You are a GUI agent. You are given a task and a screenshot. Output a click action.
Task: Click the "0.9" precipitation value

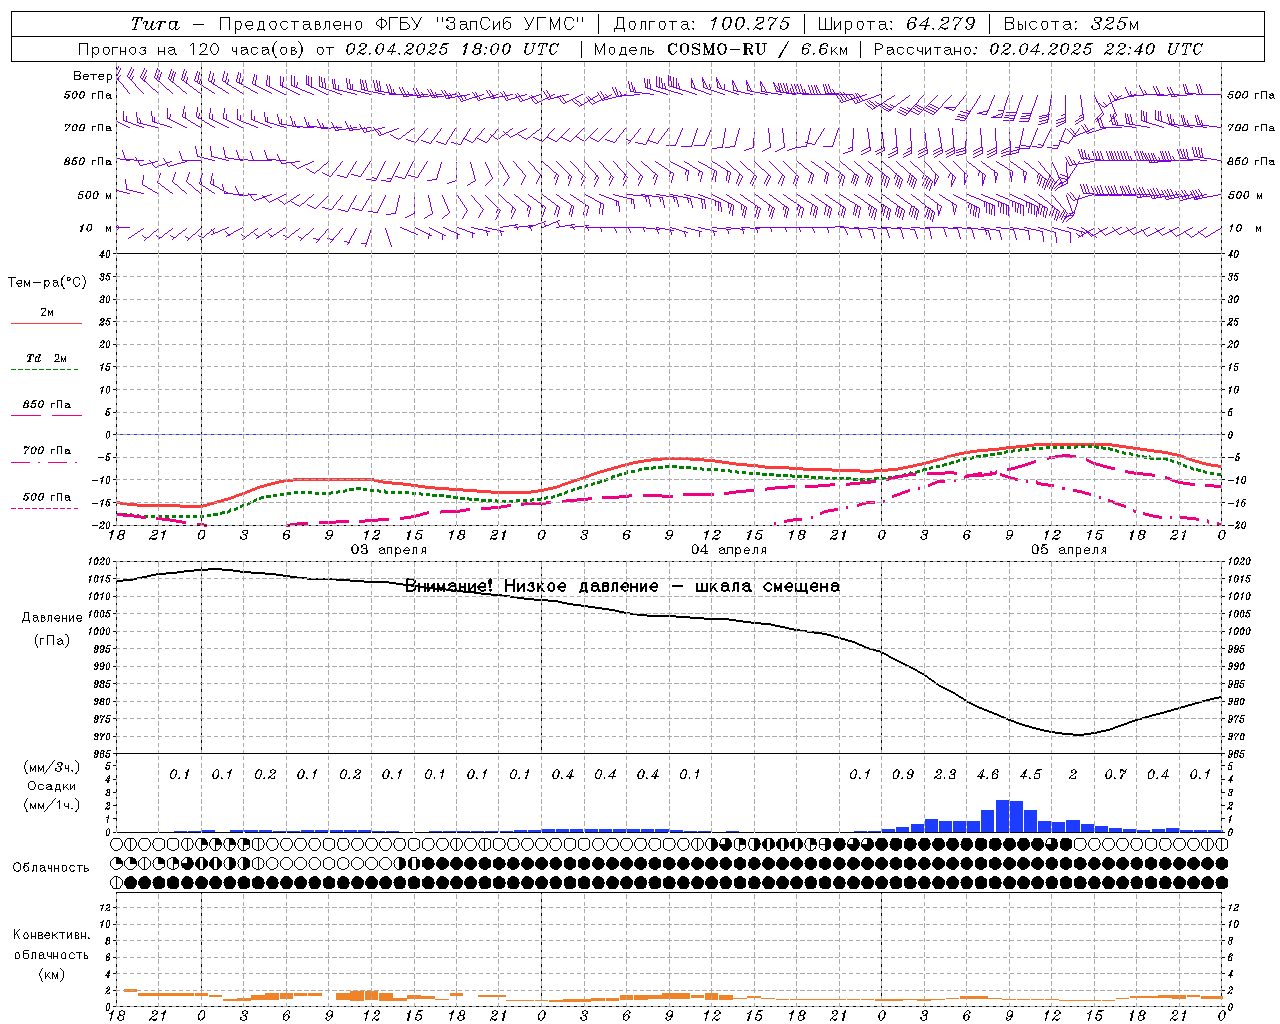pos(903,775)
